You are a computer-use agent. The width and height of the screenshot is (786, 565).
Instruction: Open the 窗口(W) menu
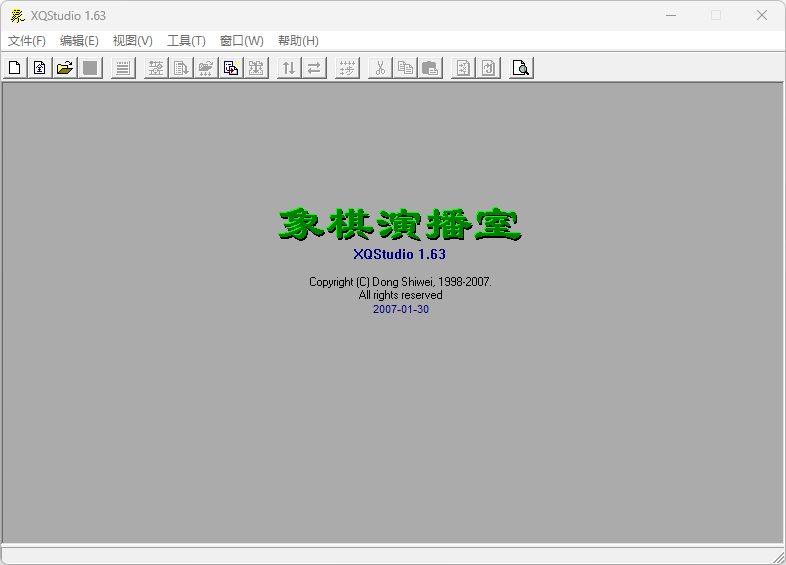tap(241, 41)
